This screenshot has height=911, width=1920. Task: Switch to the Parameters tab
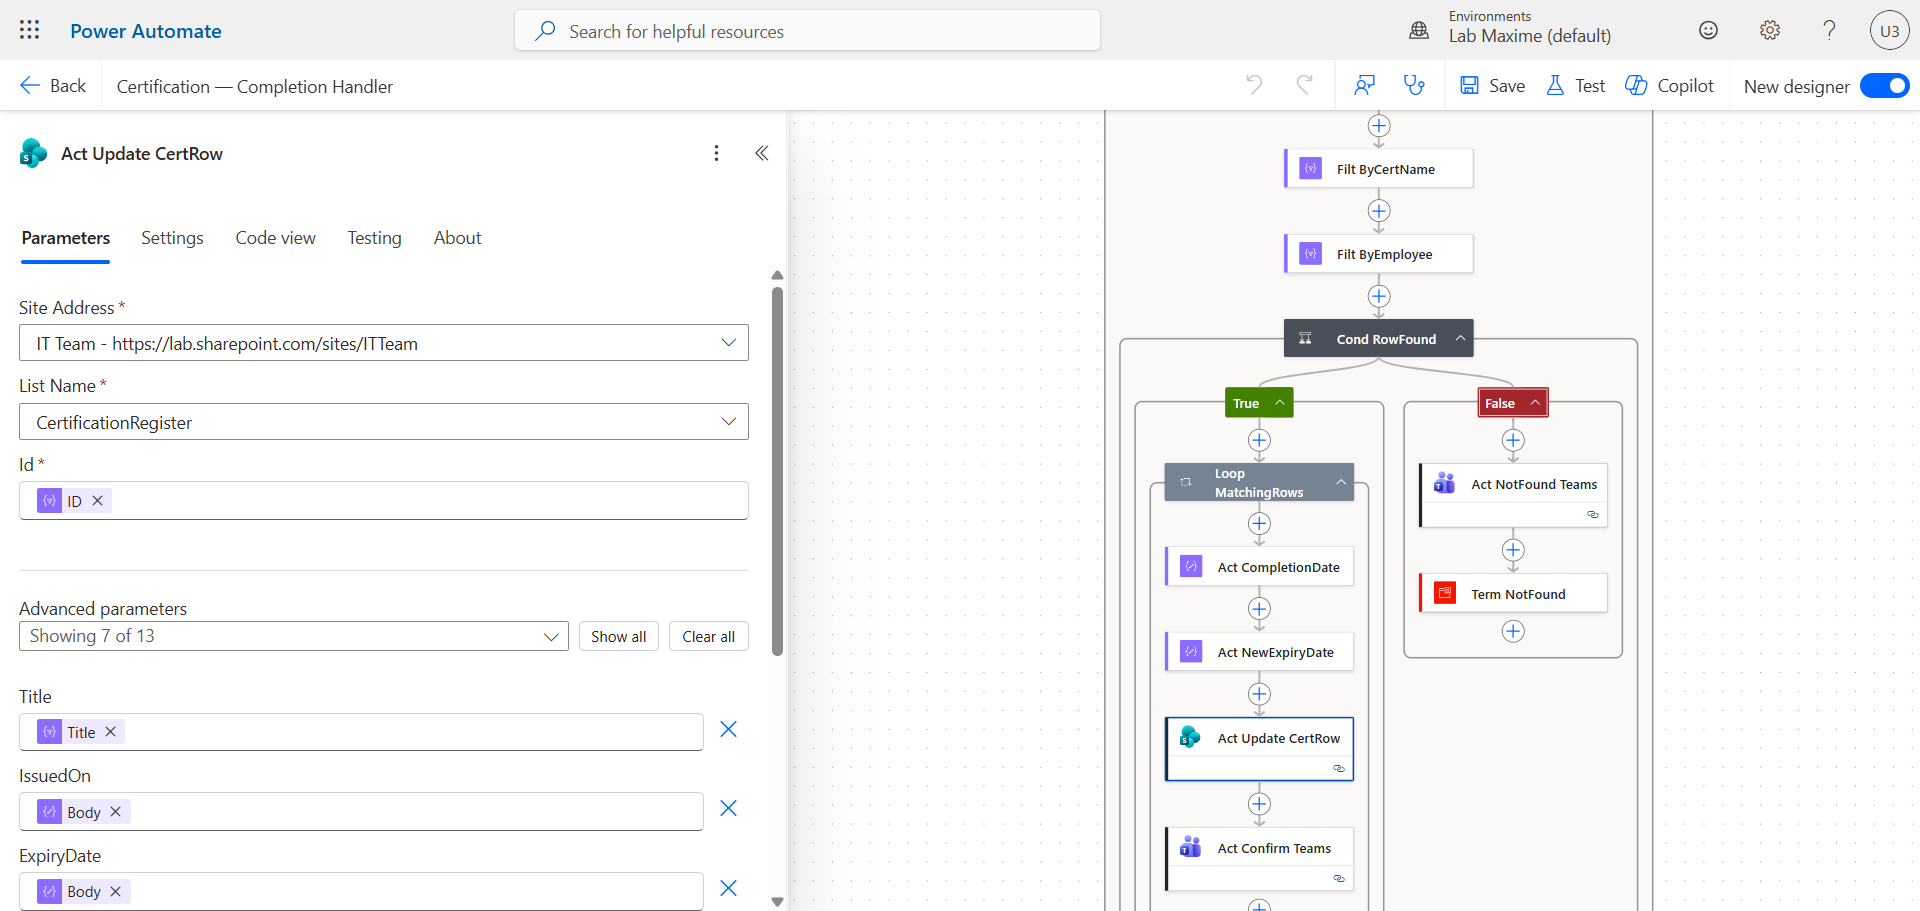pyautogui.click(x=66, y=238)
